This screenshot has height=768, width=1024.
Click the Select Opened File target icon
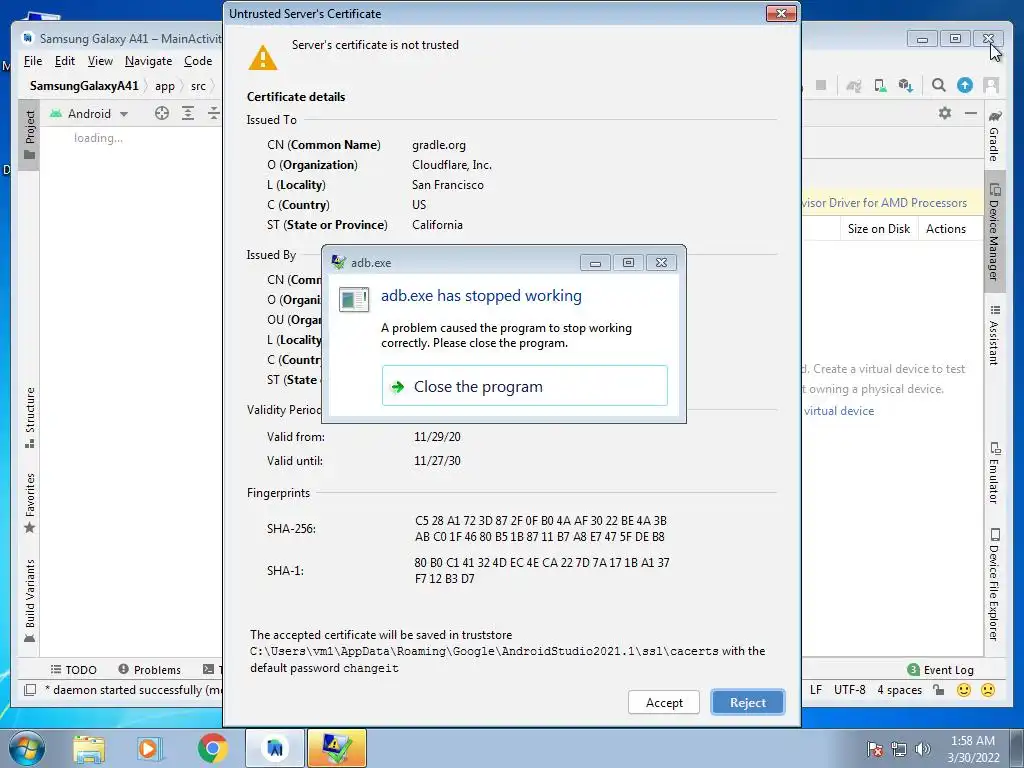pos(162,113)
